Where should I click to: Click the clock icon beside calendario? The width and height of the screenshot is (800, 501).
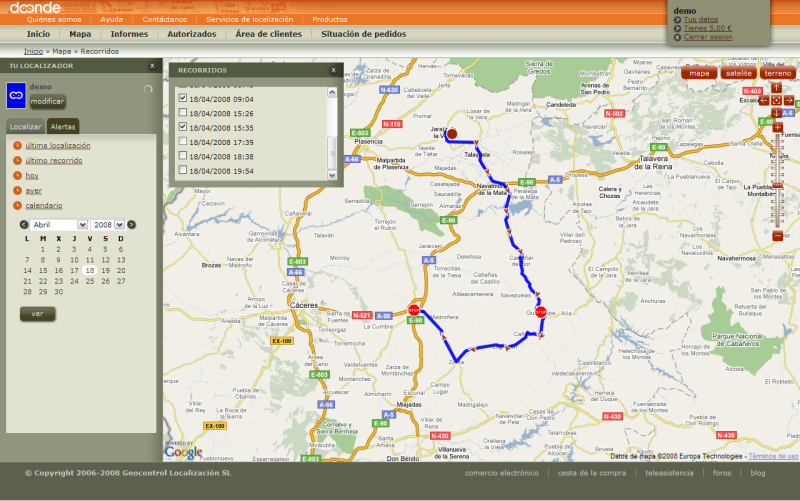[17, 205]
